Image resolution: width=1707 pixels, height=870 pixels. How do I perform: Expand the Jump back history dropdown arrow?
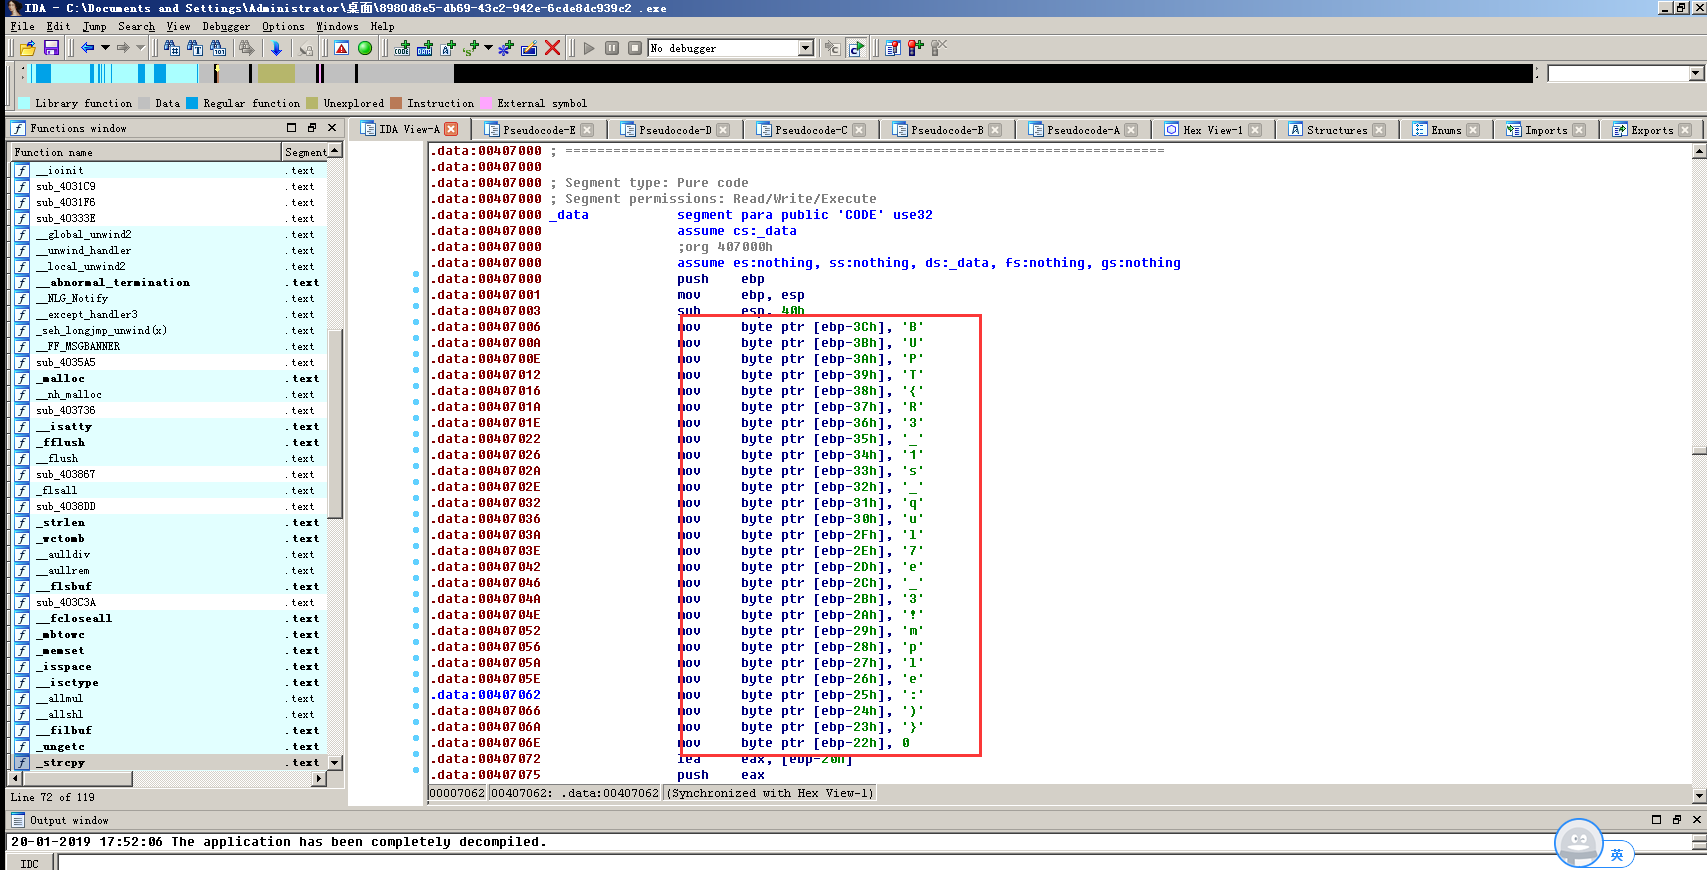point(105,48)
